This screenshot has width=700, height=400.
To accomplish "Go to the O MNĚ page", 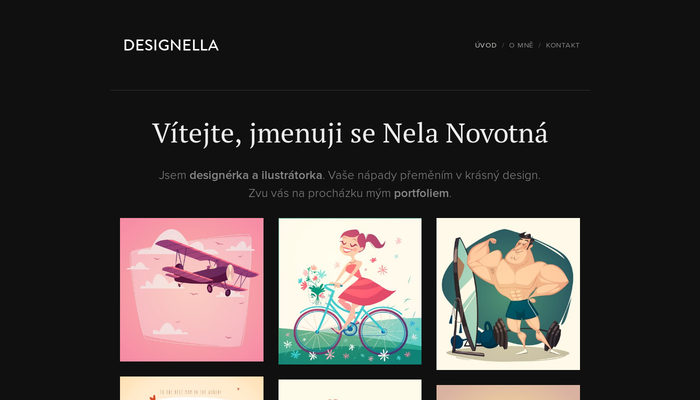I will 521,45.
